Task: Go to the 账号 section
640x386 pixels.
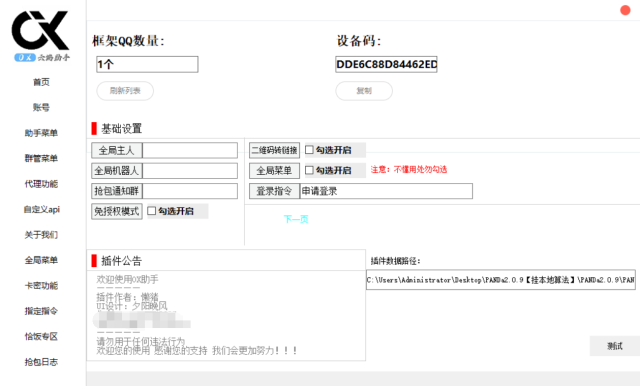Action: point(41,107)
